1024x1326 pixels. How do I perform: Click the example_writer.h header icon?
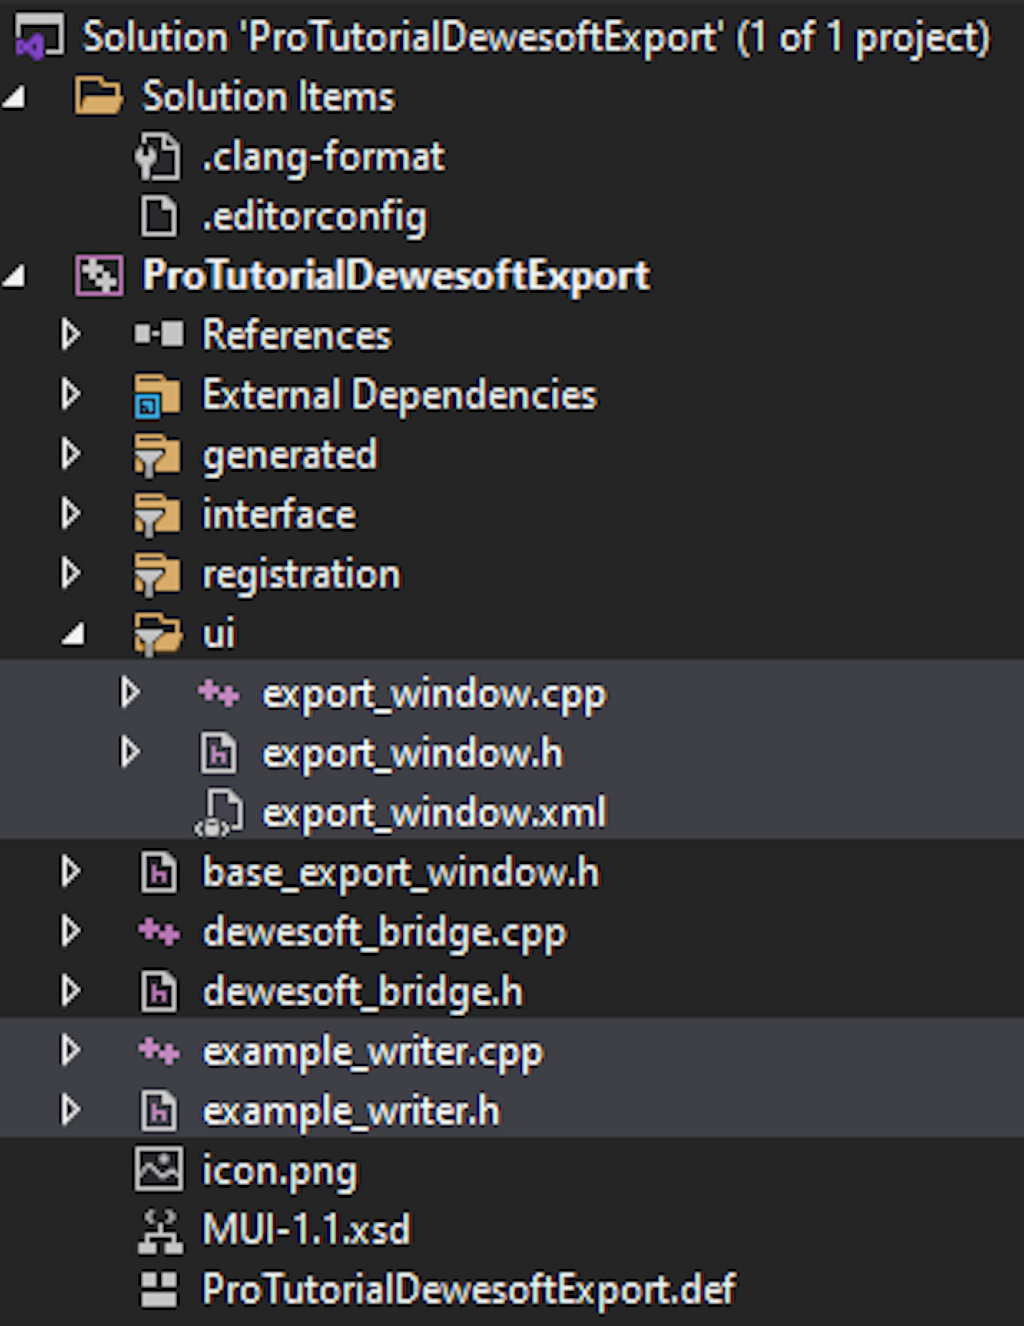(158, 1111)
